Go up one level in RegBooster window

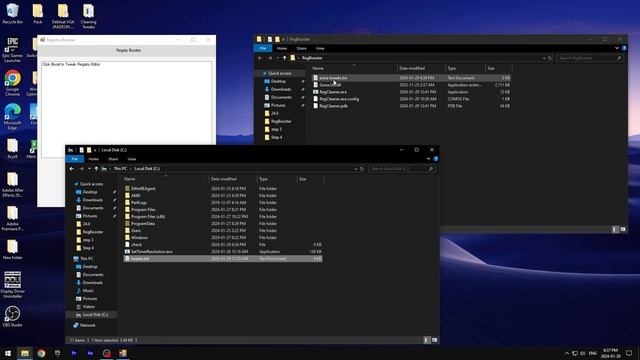click(x=284, y=58)
